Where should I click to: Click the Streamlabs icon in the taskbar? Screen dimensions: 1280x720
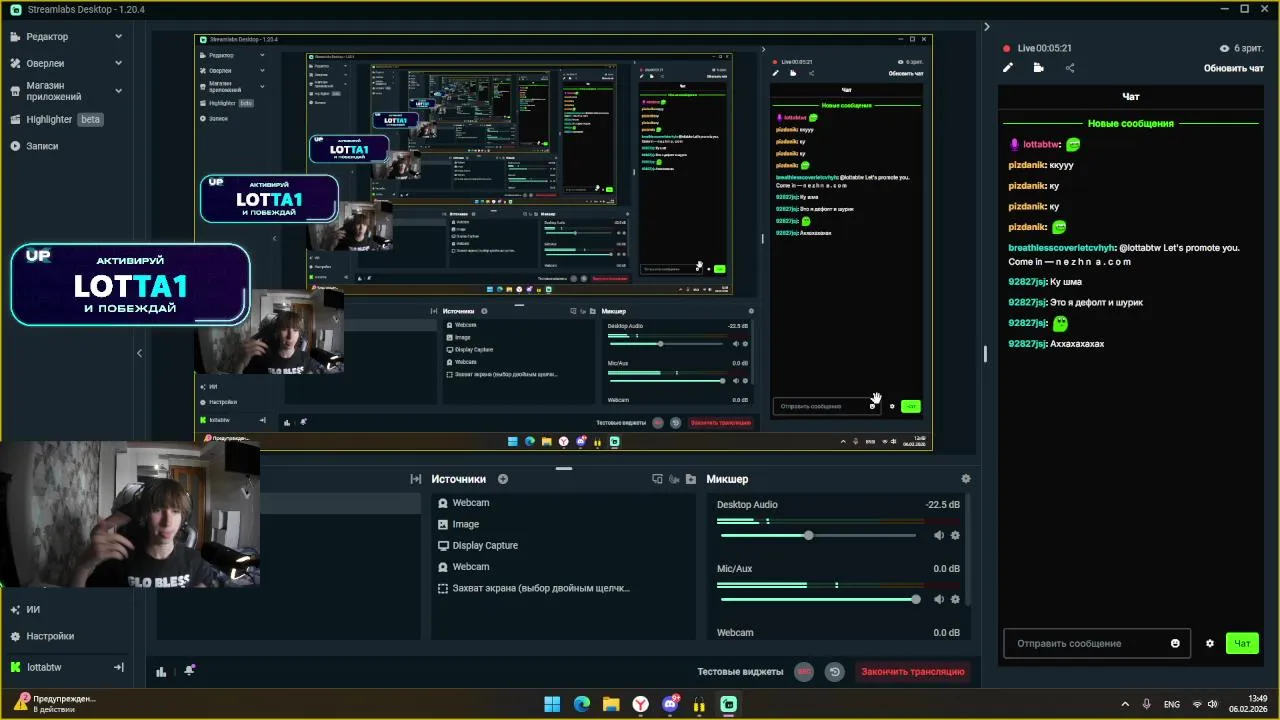(x=729, y=704)
